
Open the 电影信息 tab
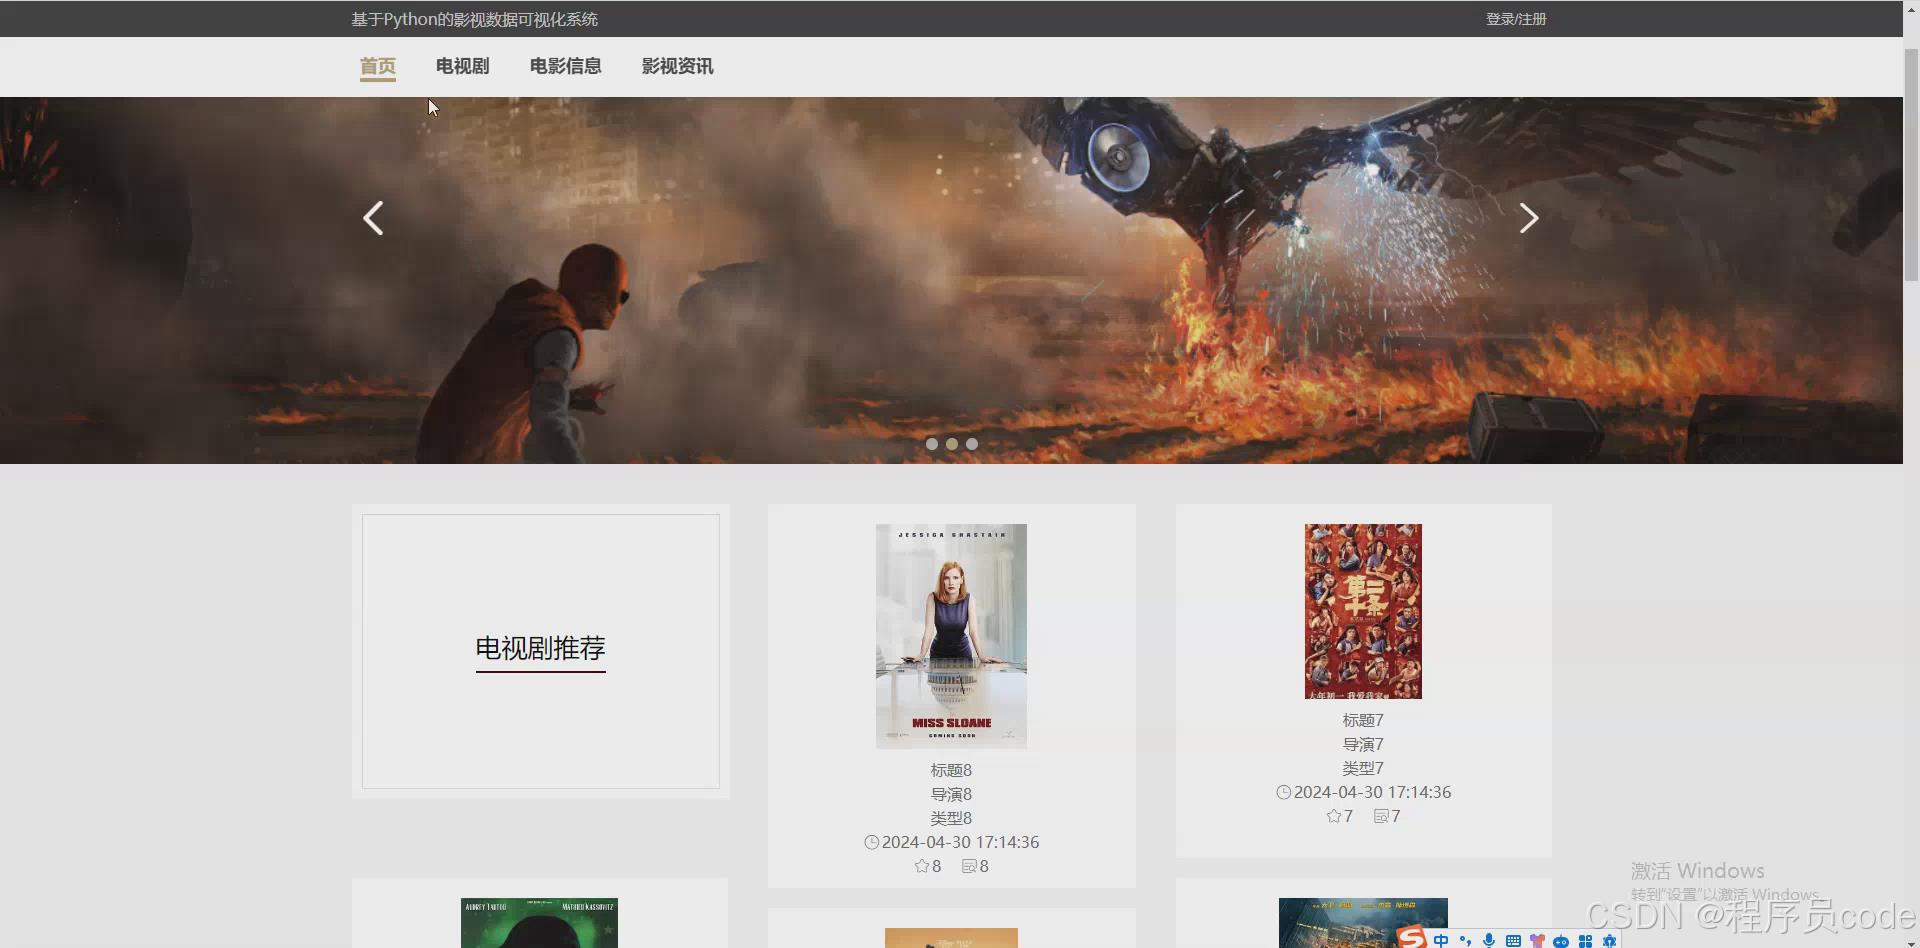click(x=565, y=66)
